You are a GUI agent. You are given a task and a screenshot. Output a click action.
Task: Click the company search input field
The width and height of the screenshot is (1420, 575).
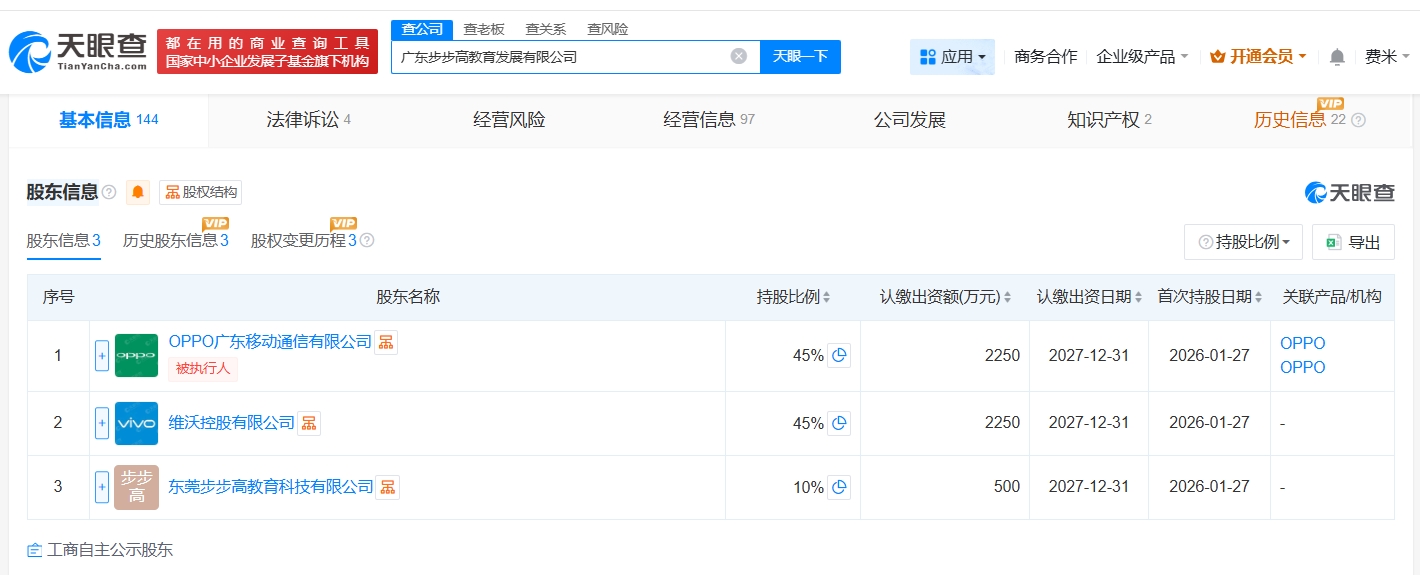(560, 57)
